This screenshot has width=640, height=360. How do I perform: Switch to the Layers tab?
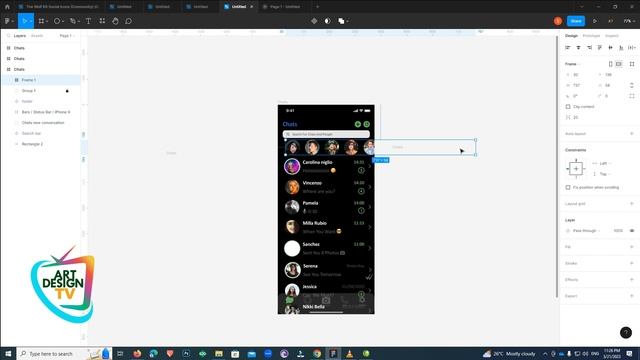point(20,36)
